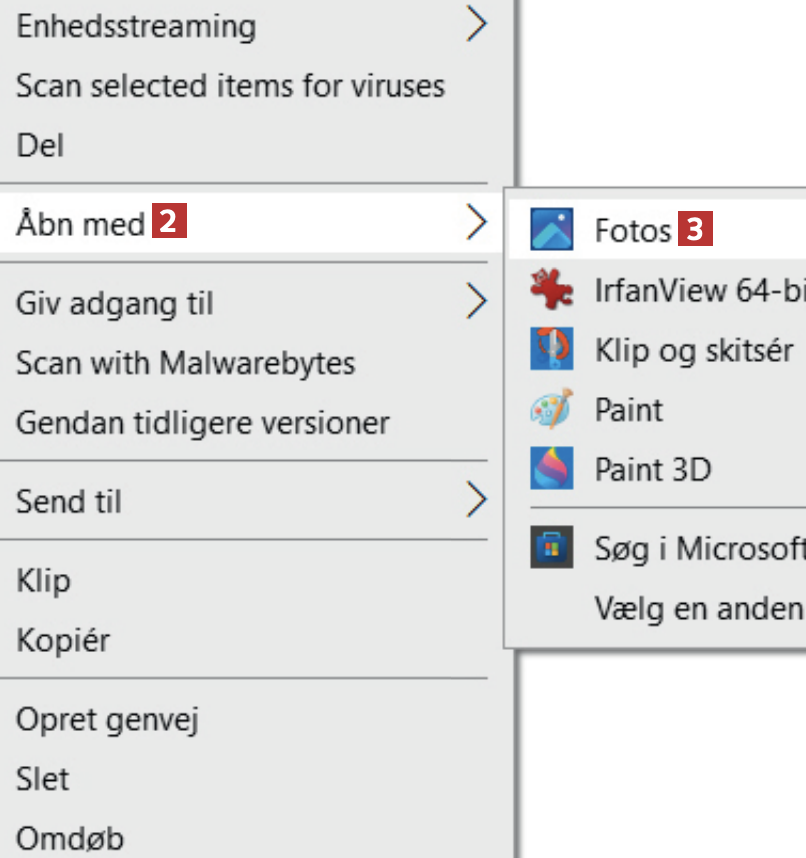Click the Paint palette icon
The width and height of the screenshot is (806, 858).
pos(551,409)
